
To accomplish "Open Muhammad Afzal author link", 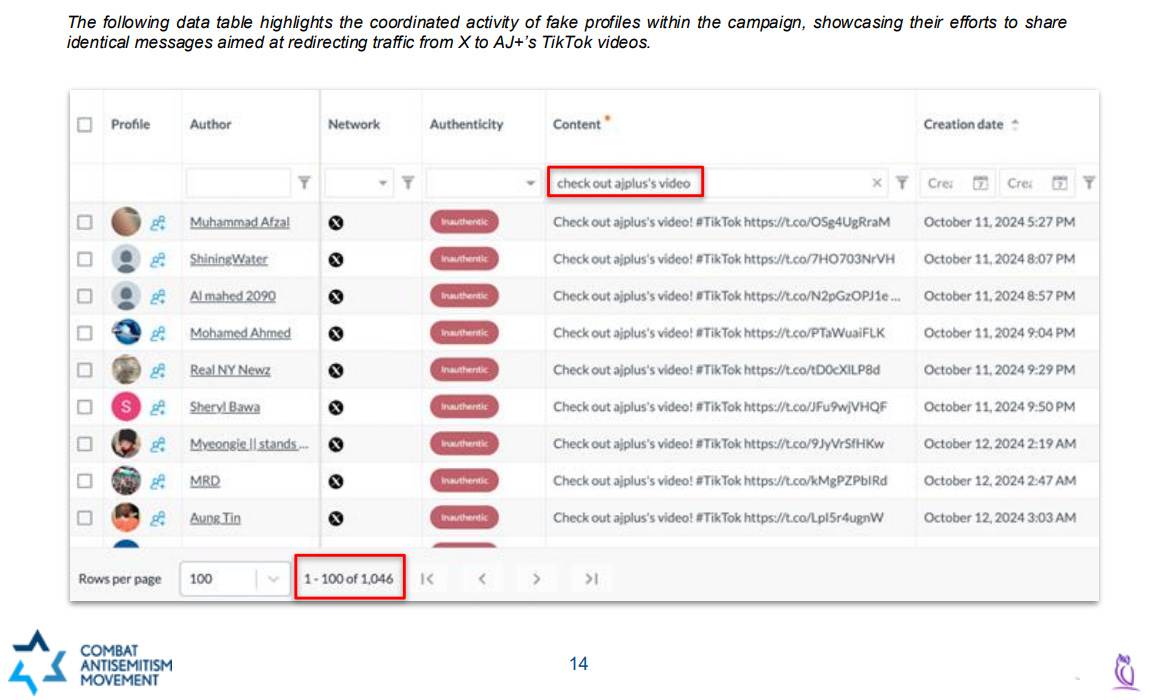I will pyautogui.click(x=240, y=222).
